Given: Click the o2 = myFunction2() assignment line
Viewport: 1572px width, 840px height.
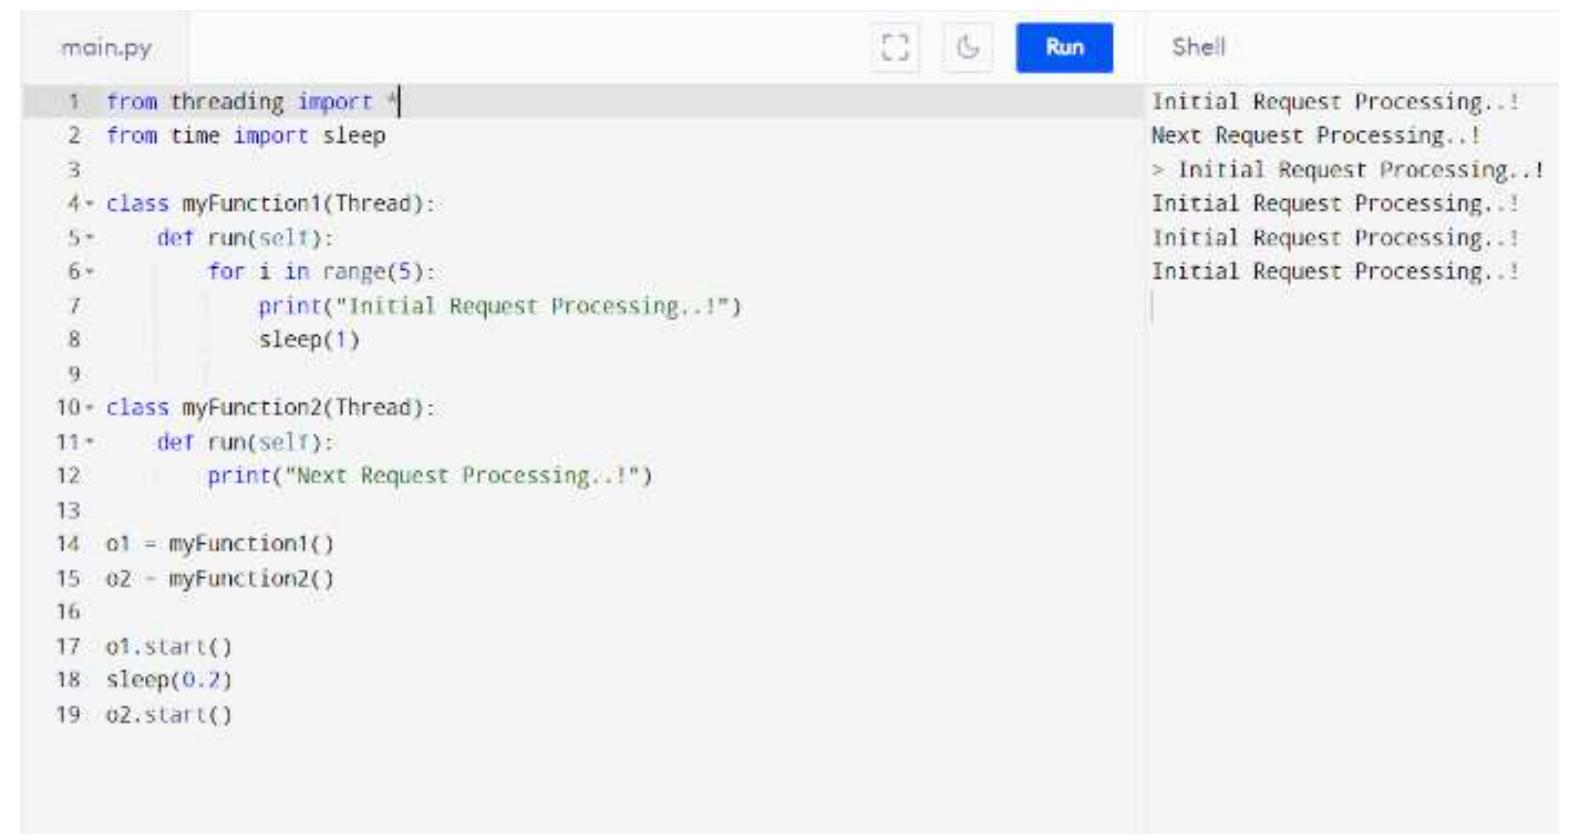Looking at the screenshot, I should (x=220, y=578).
